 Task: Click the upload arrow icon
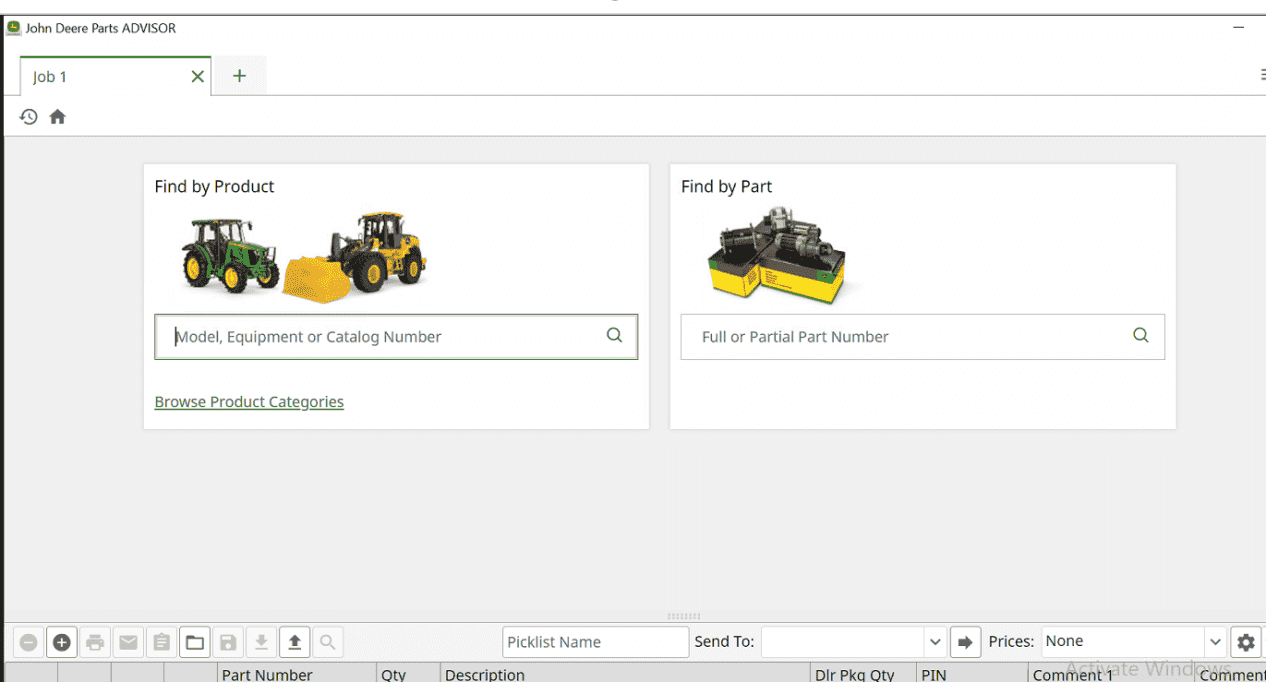pyautogui.click(x=295, y=642)
